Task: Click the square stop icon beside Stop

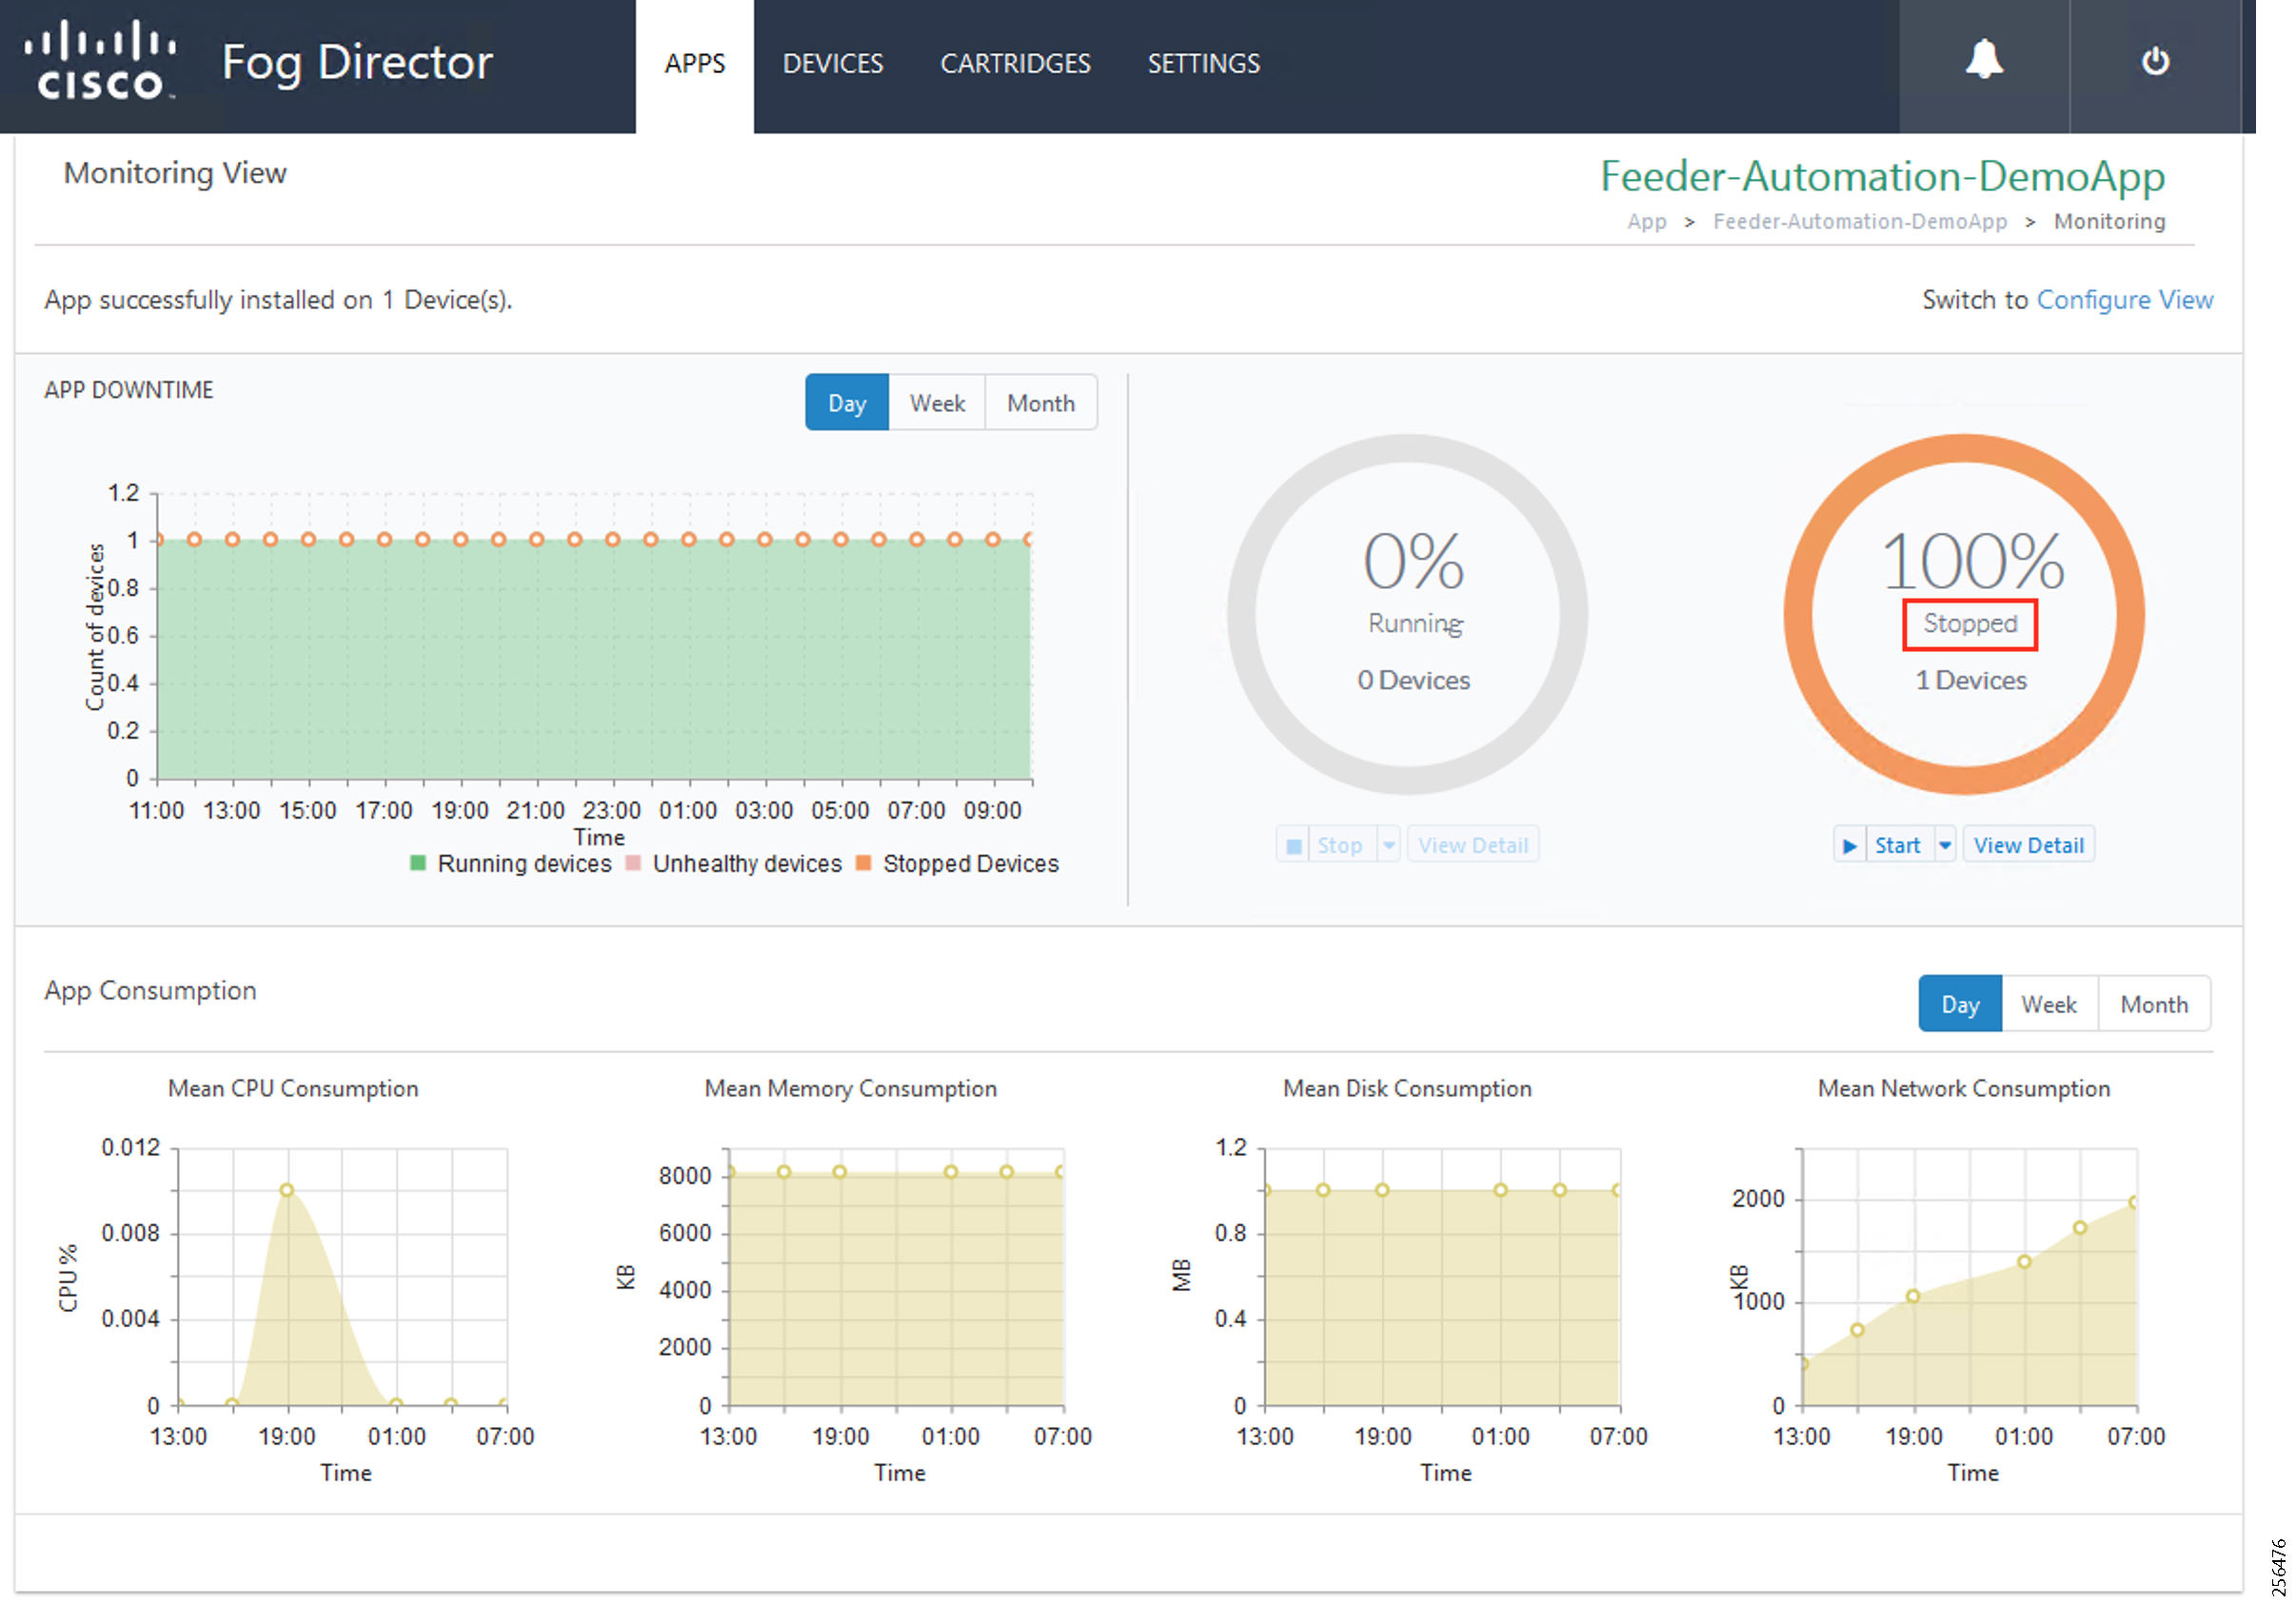Action: click(1293, 845)
